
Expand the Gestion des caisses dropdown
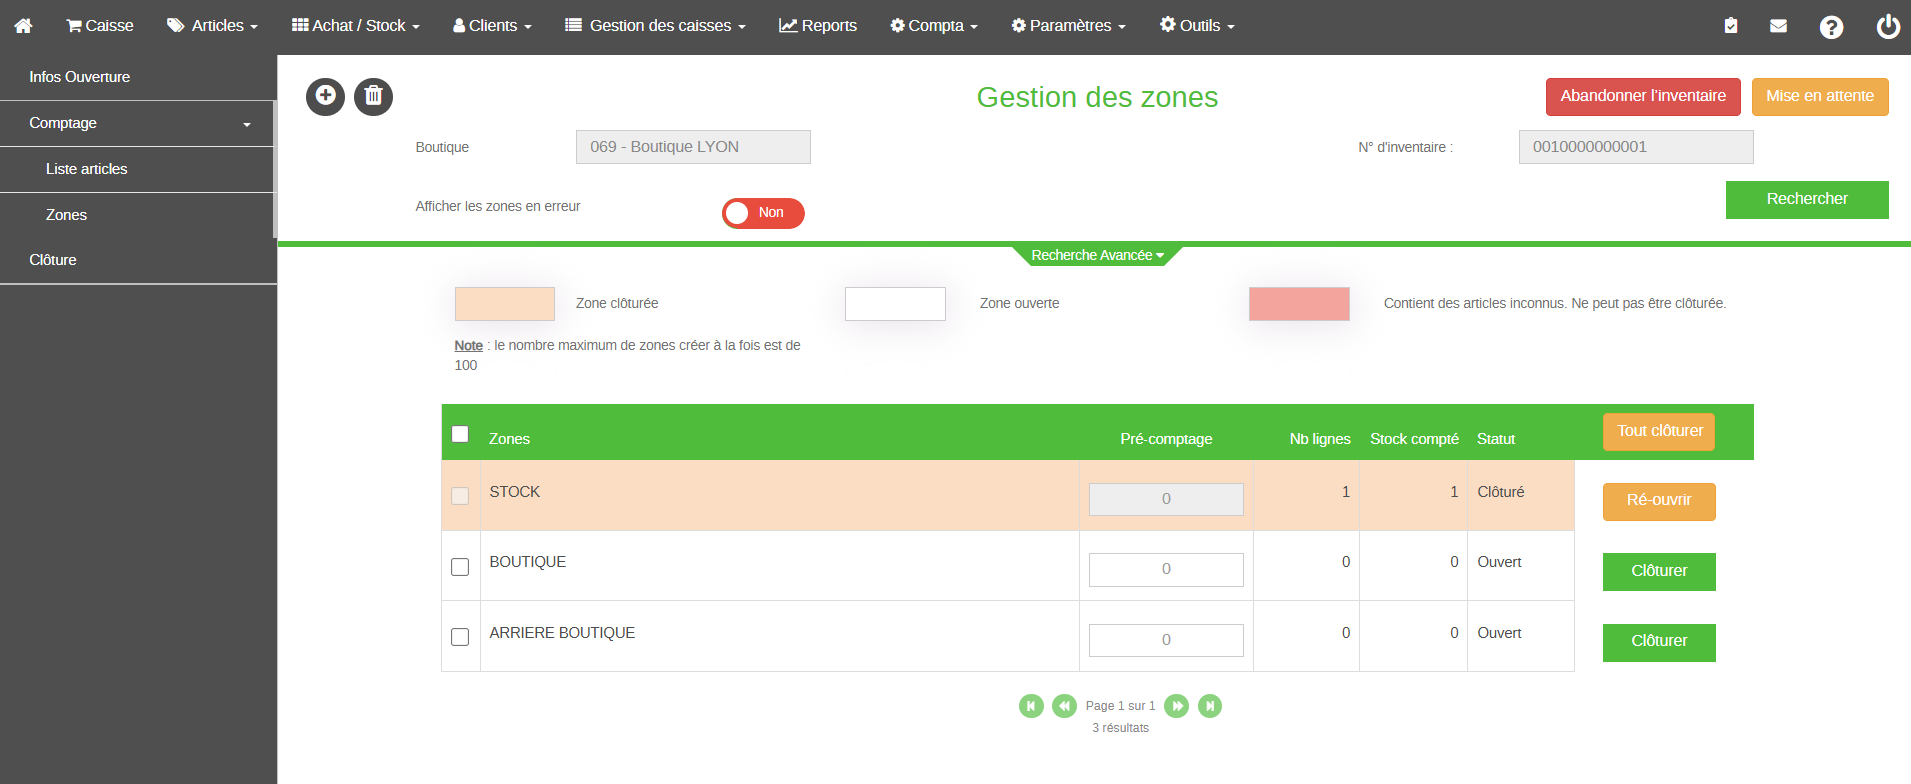click(x=655, y=26)
